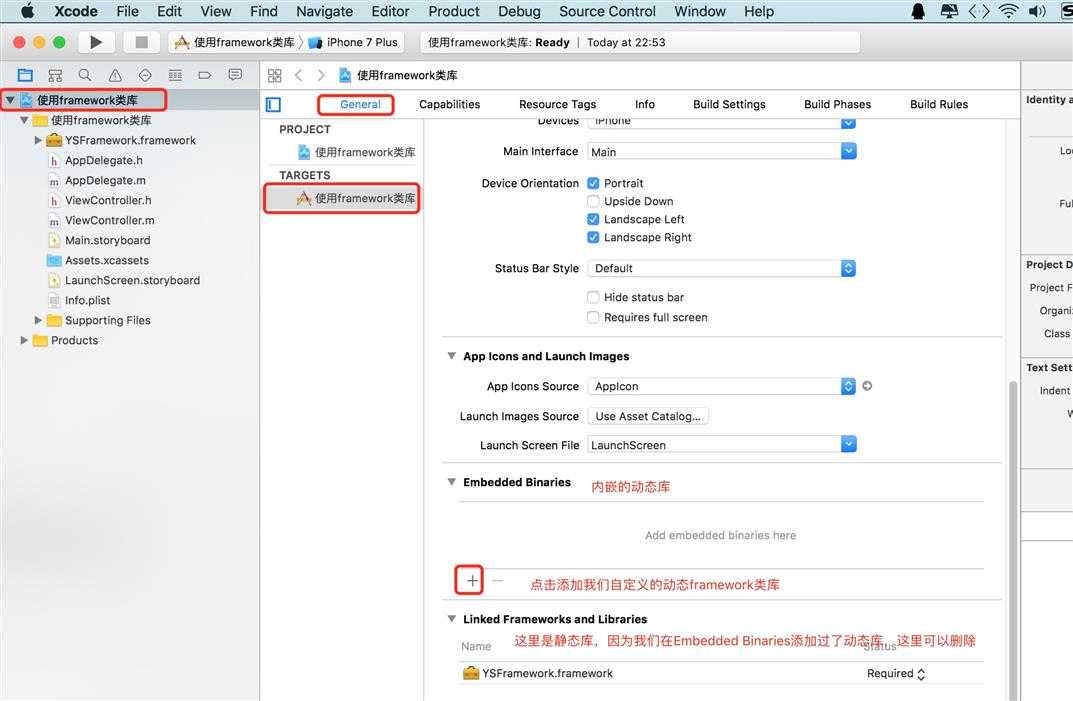Image resolution: width=1073 pixels, height=701 pixels.
Task: Enable Upside Down orientation
Action: (x=593, y=201)
